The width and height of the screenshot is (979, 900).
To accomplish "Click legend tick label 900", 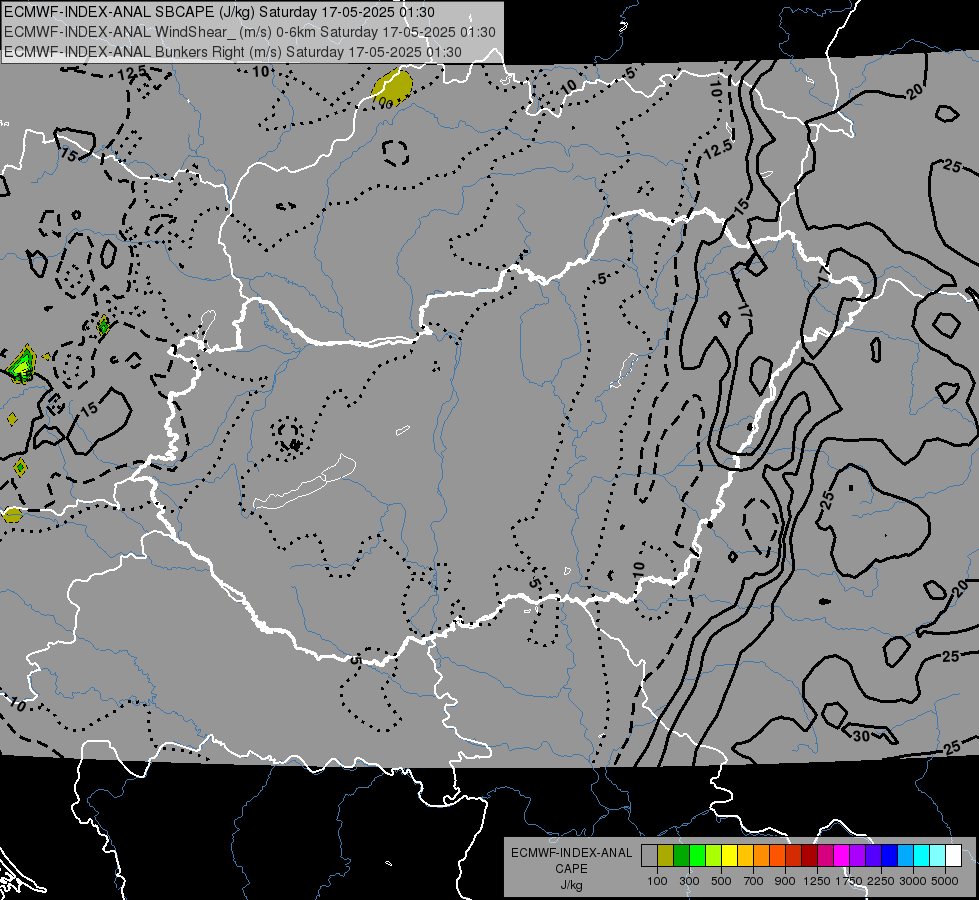I will (785, 881).
